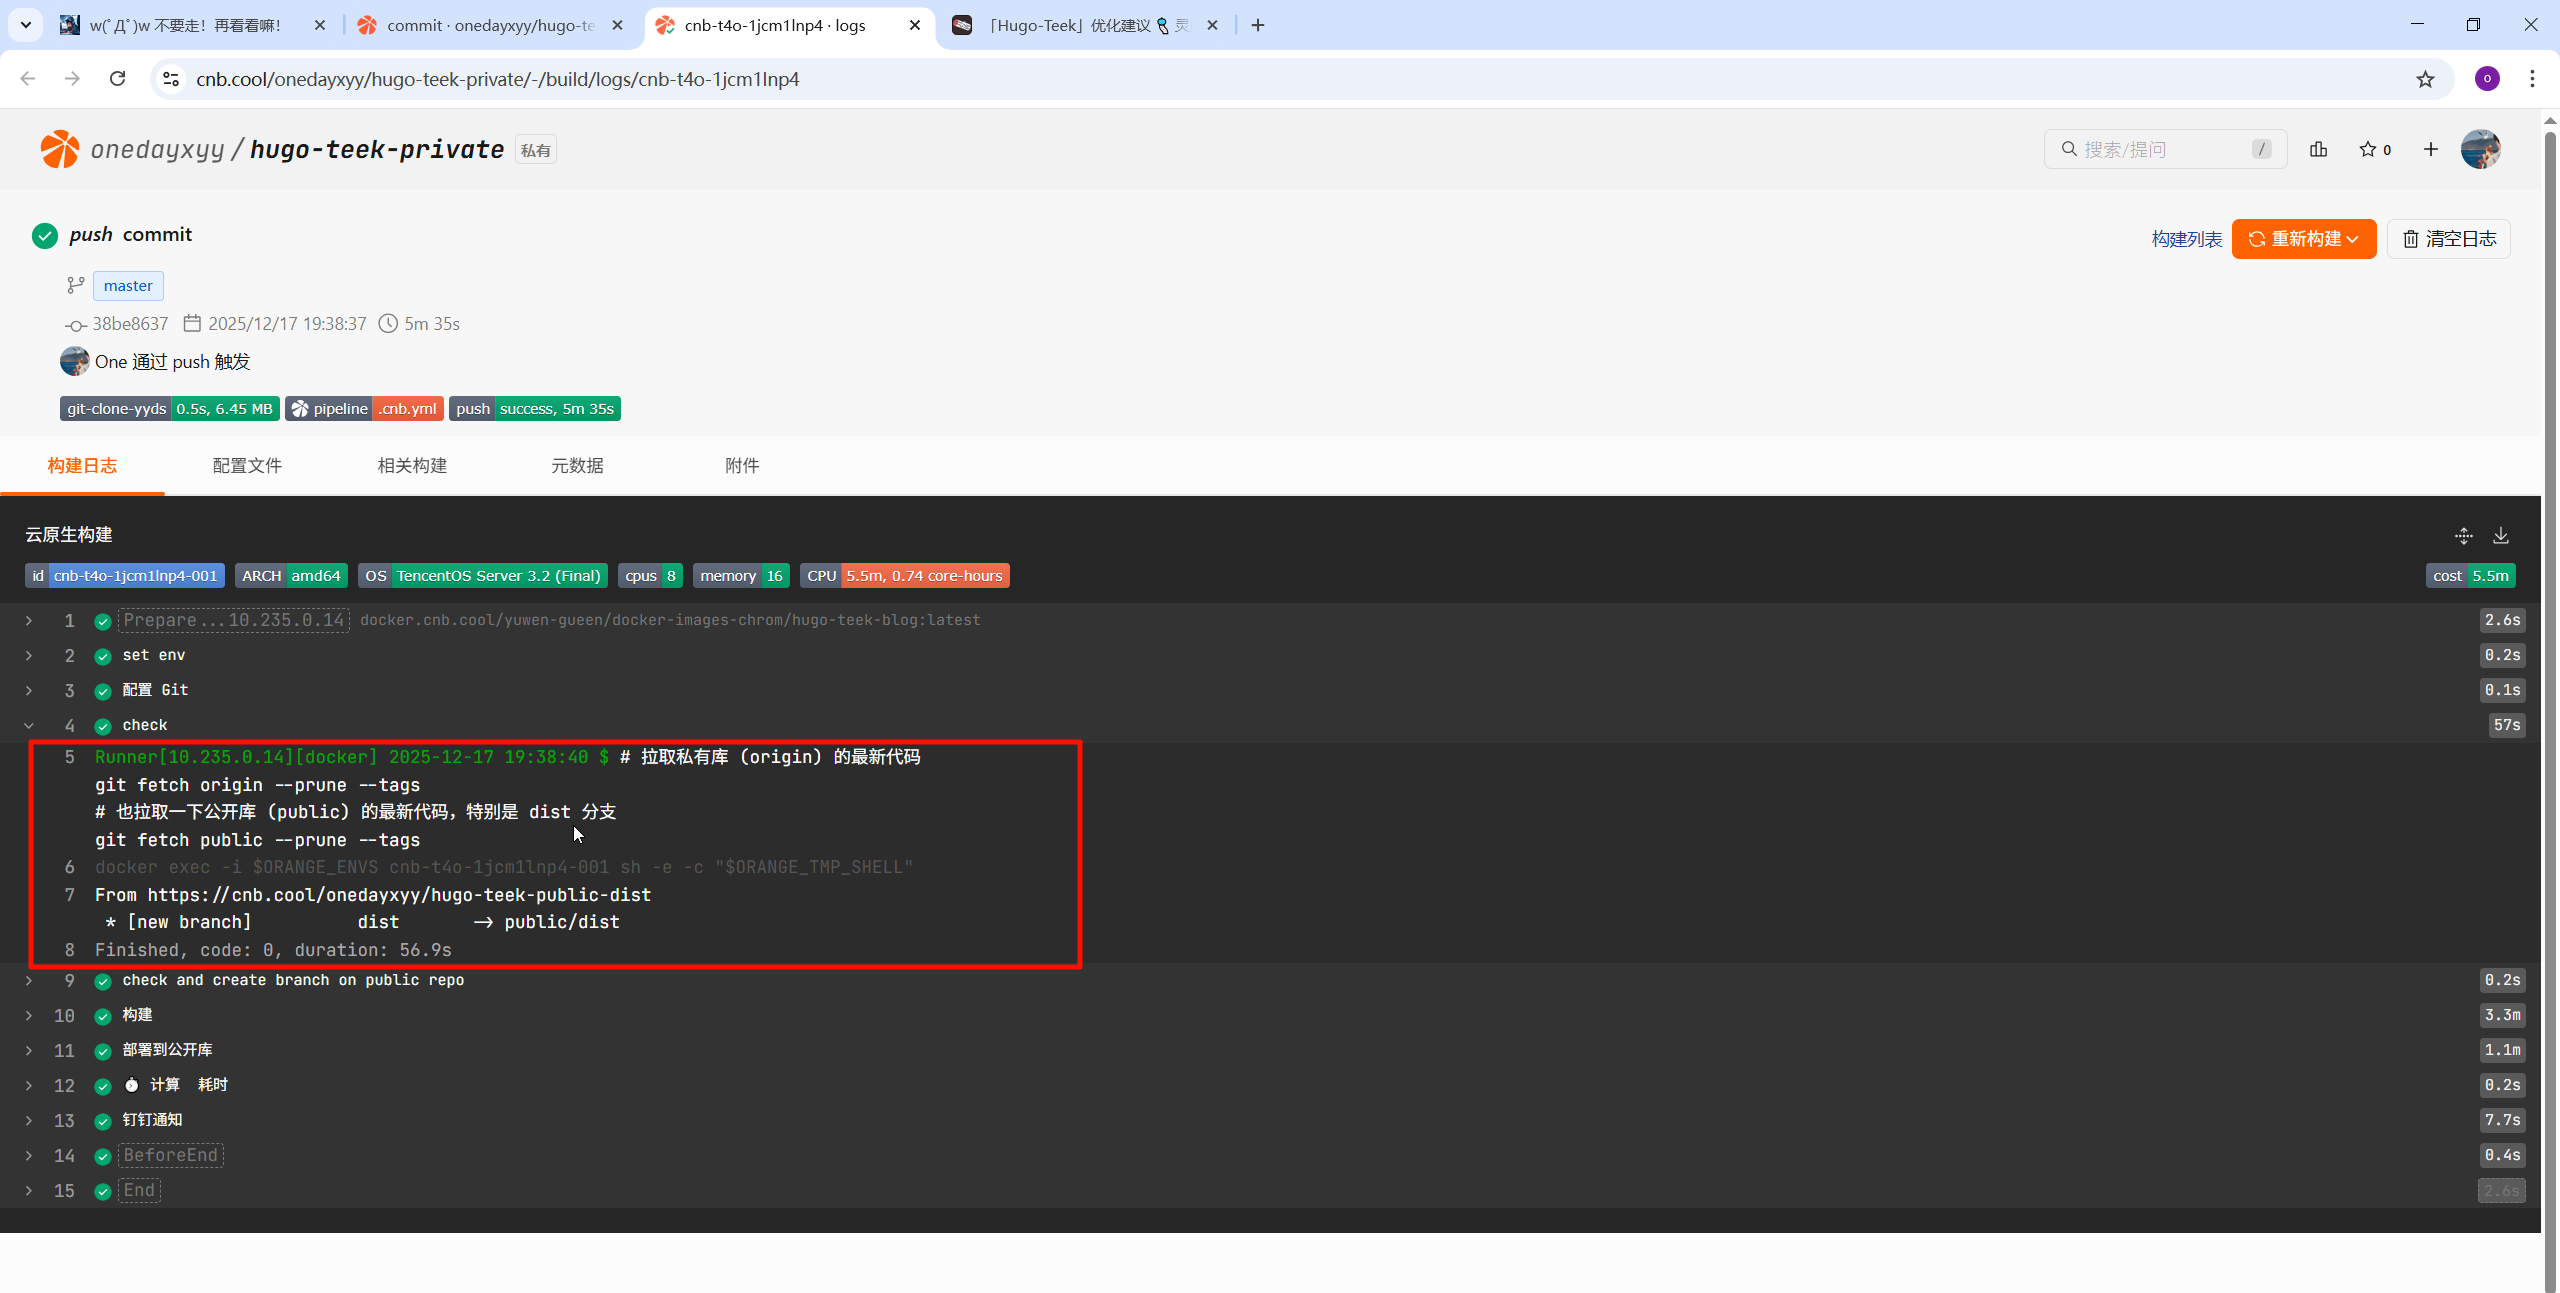The width and height of the screenshot is (2560, 1293).
Task: Expand the 'set env' step
Action: [29, 655]
